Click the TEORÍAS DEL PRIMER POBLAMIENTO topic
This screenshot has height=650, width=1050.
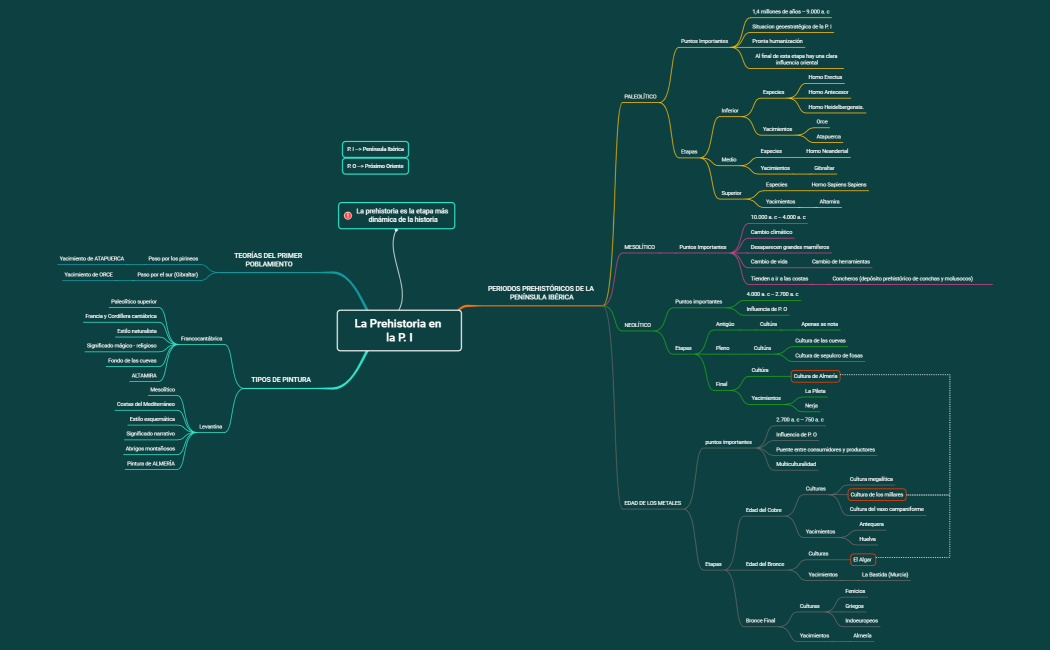point(268,259)
